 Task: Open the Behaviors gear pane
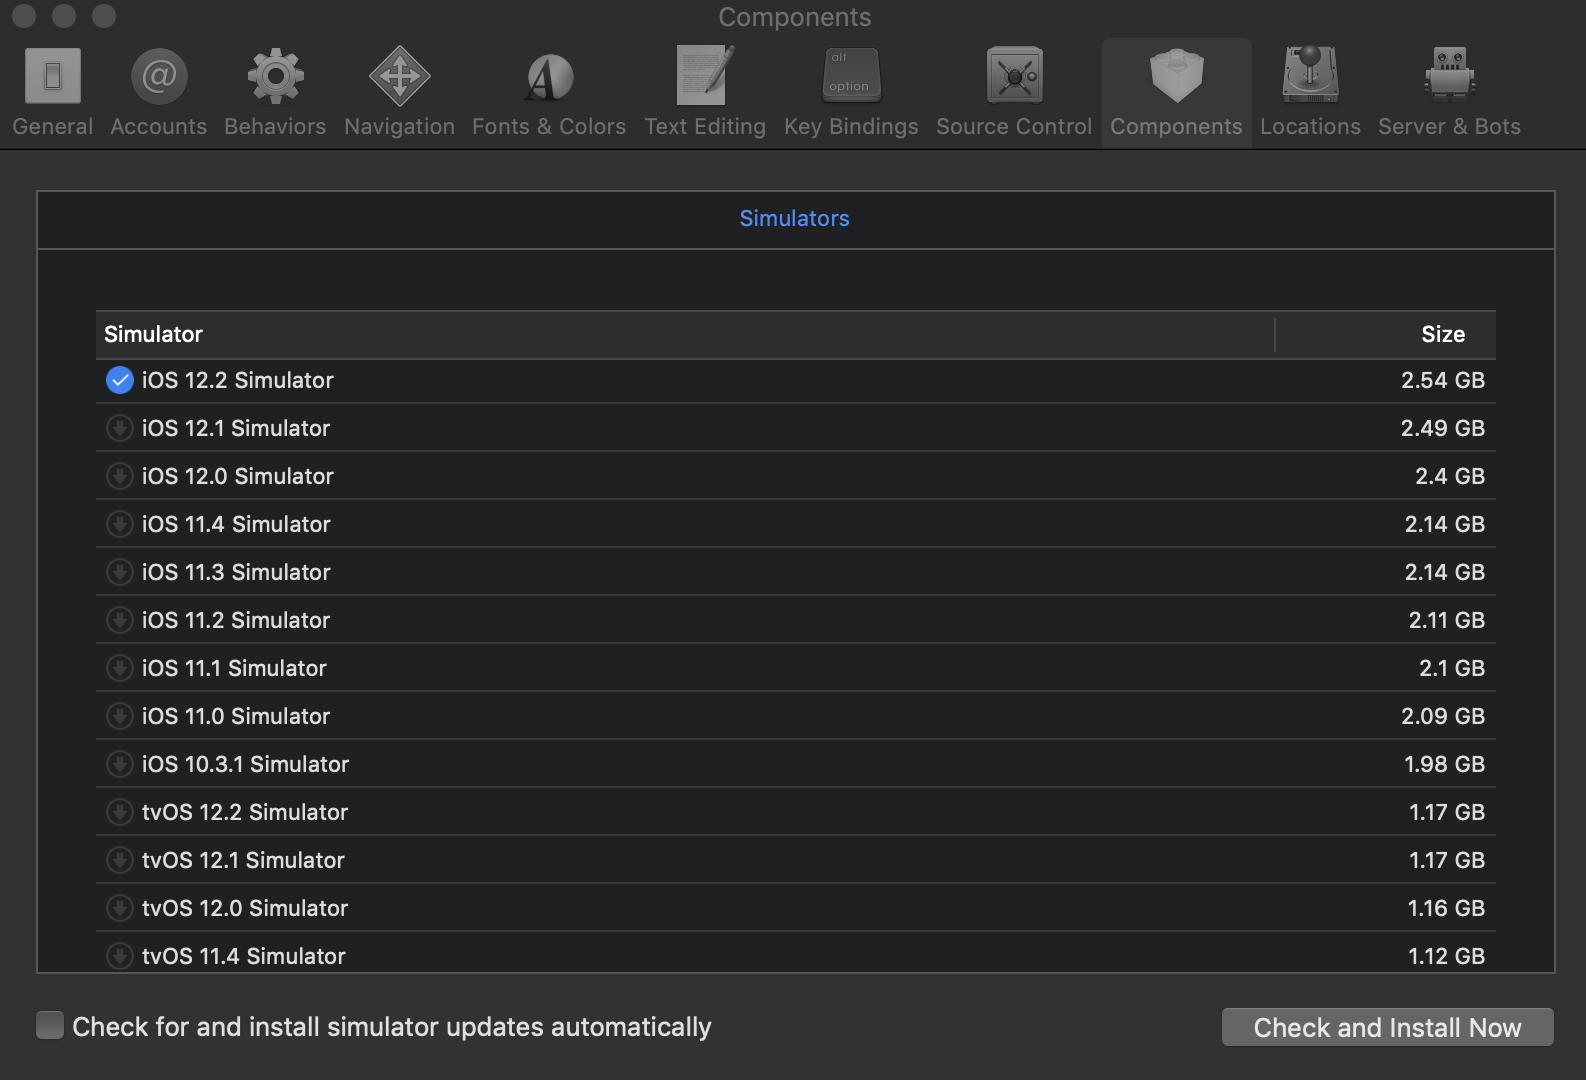[275, 92]
